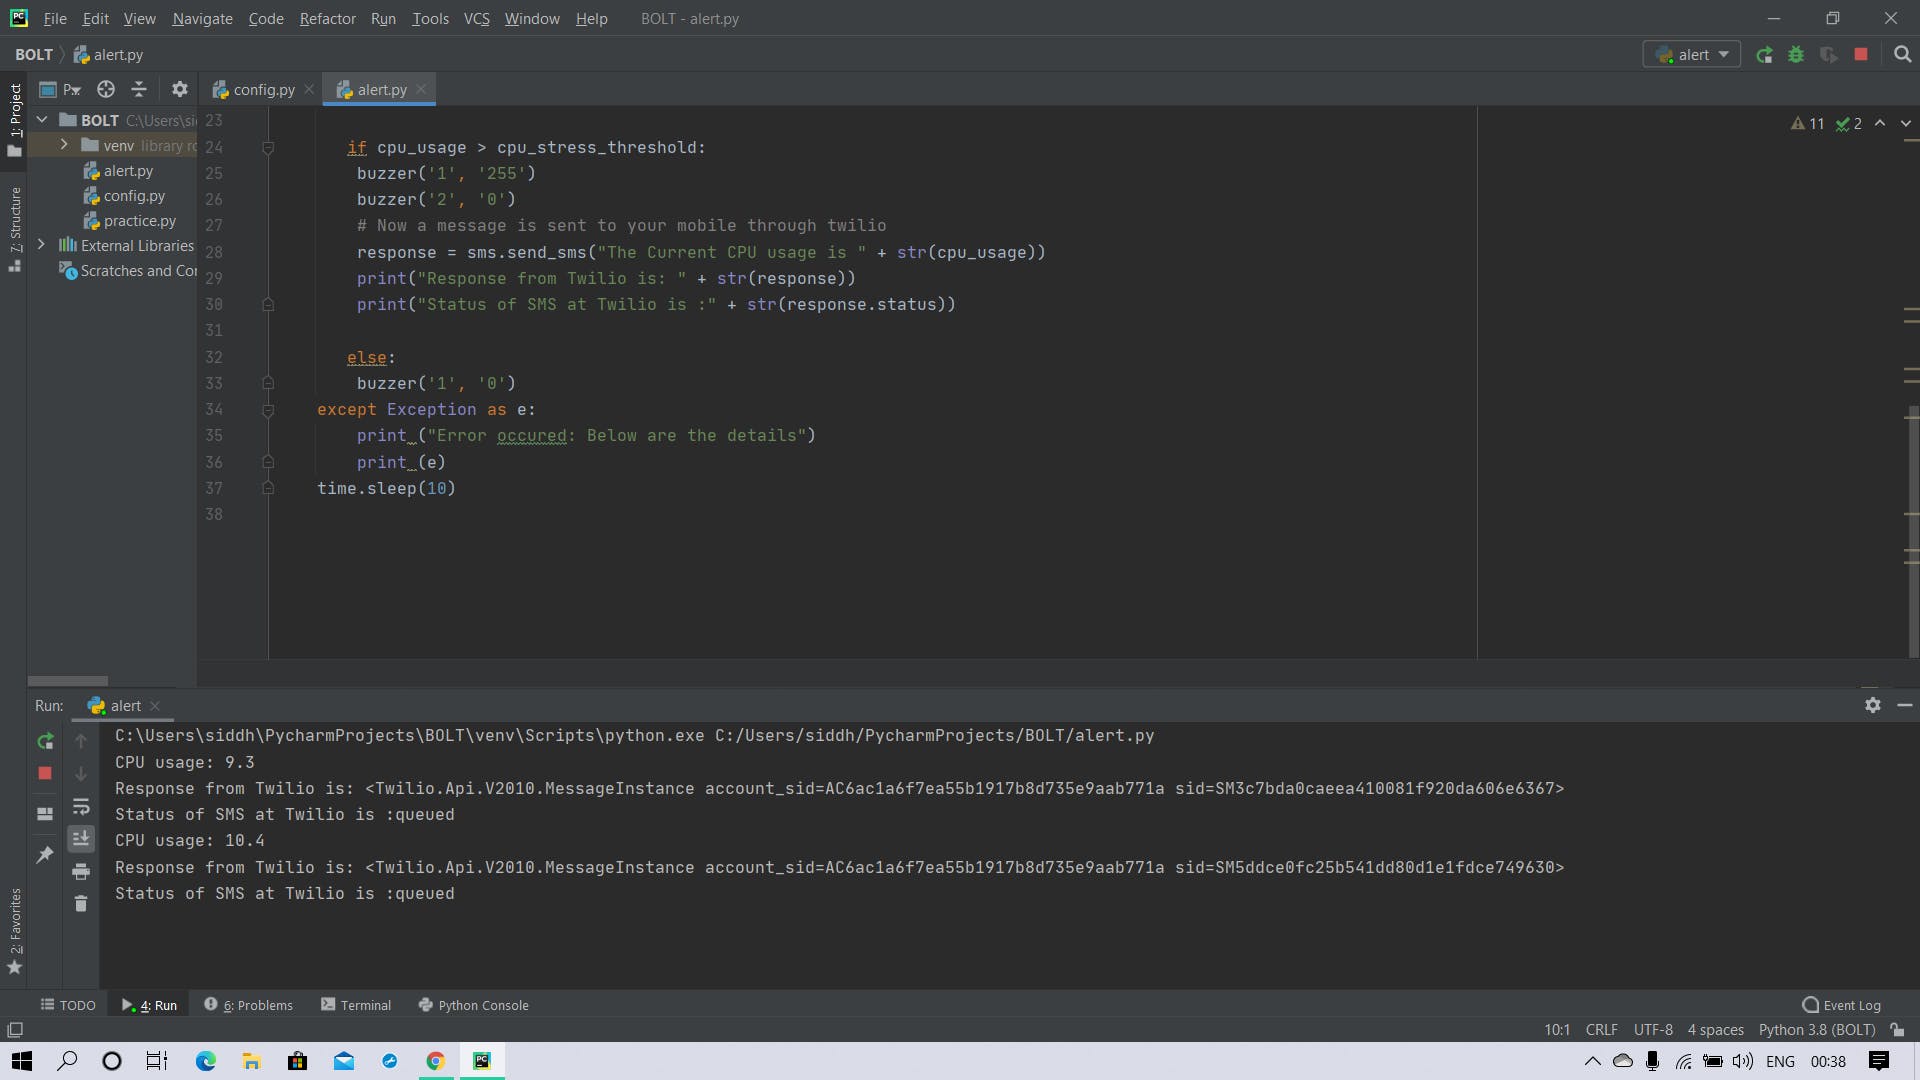The height and width of the screenshot is (1080, 1920).
Task: Click restore layout icon in Run sidebar
Action: pos(45,814)
